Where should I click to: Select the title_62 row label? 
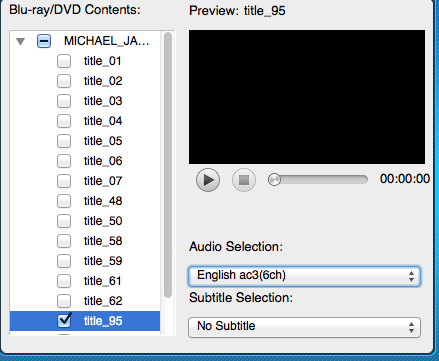click(103, 301)
